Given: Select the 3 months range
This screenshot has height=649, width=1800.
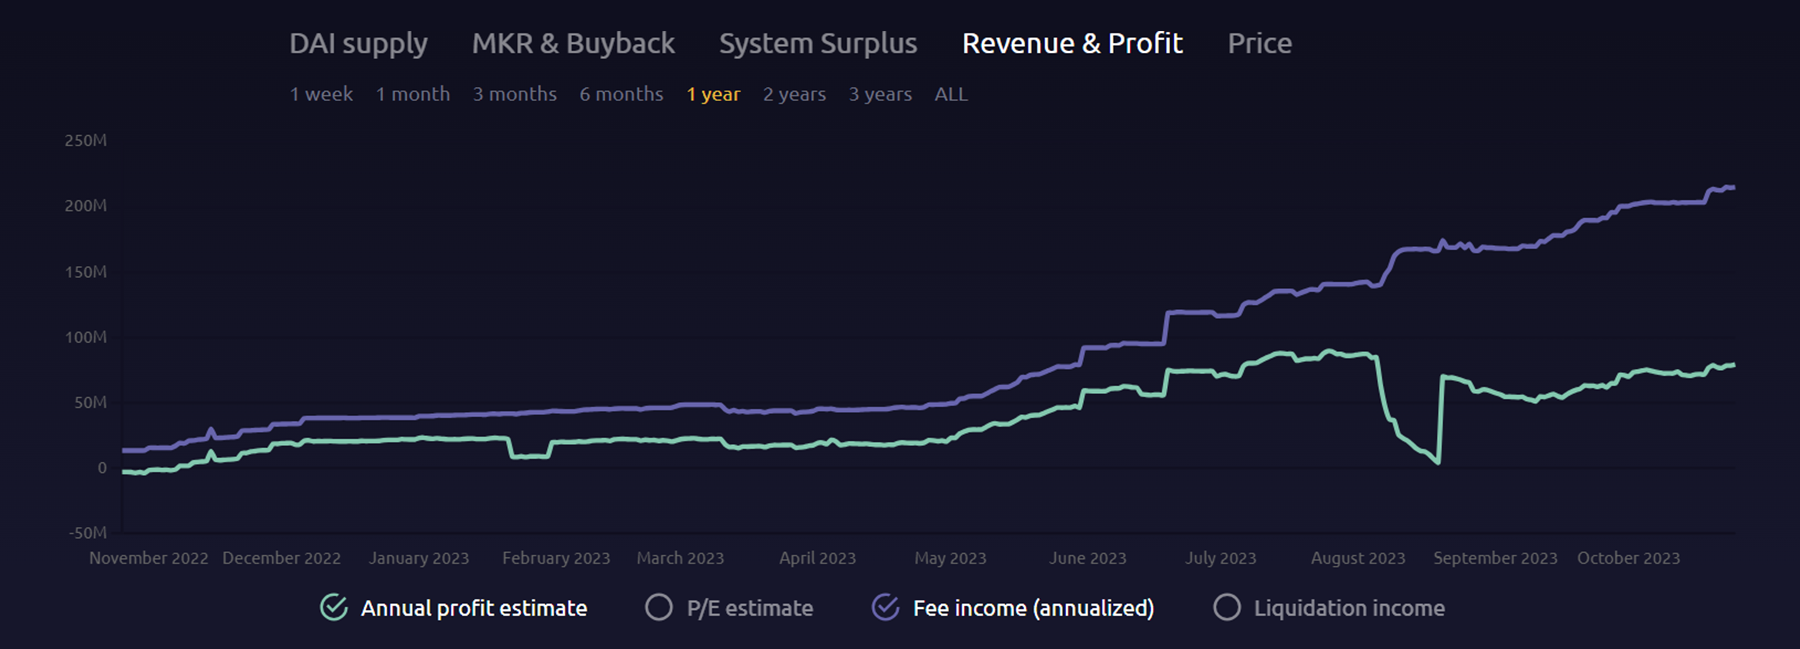Looking at the screenshot, I should coord(514,94).
